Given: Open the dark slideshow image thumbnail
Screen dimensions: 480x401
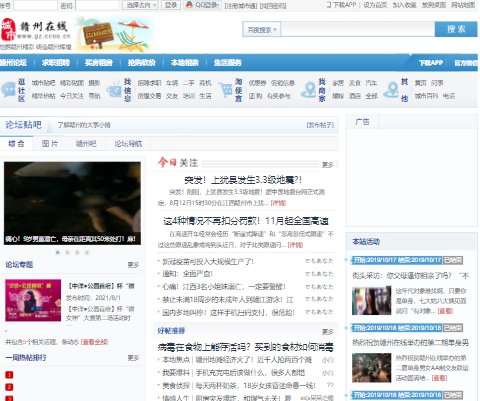Looking at the screenshot, I should pyautogui.click(x=72, y=203).
